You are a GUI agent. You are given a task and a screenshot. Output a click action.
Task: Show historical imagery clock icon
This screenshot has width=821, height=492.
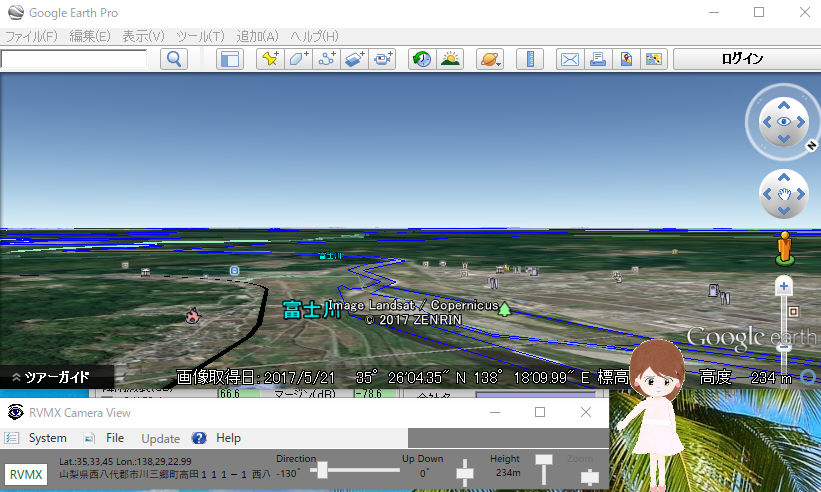422,59
